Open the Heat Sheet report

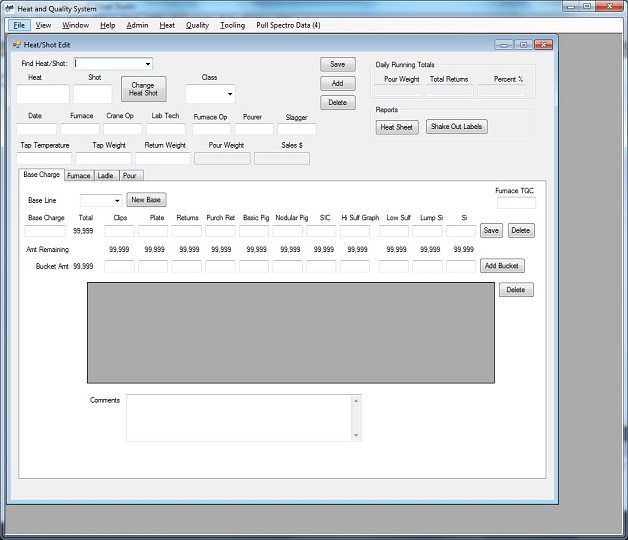click(397, 127)
